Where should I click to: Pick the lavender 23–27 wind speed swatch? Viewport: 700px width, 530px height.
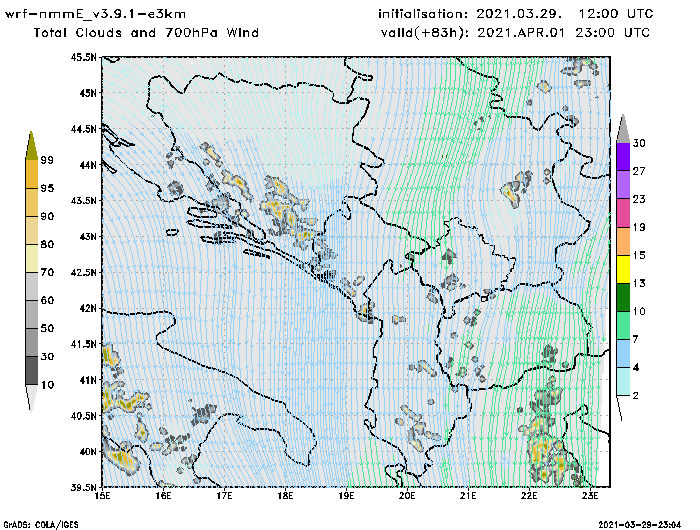point(623,185)
